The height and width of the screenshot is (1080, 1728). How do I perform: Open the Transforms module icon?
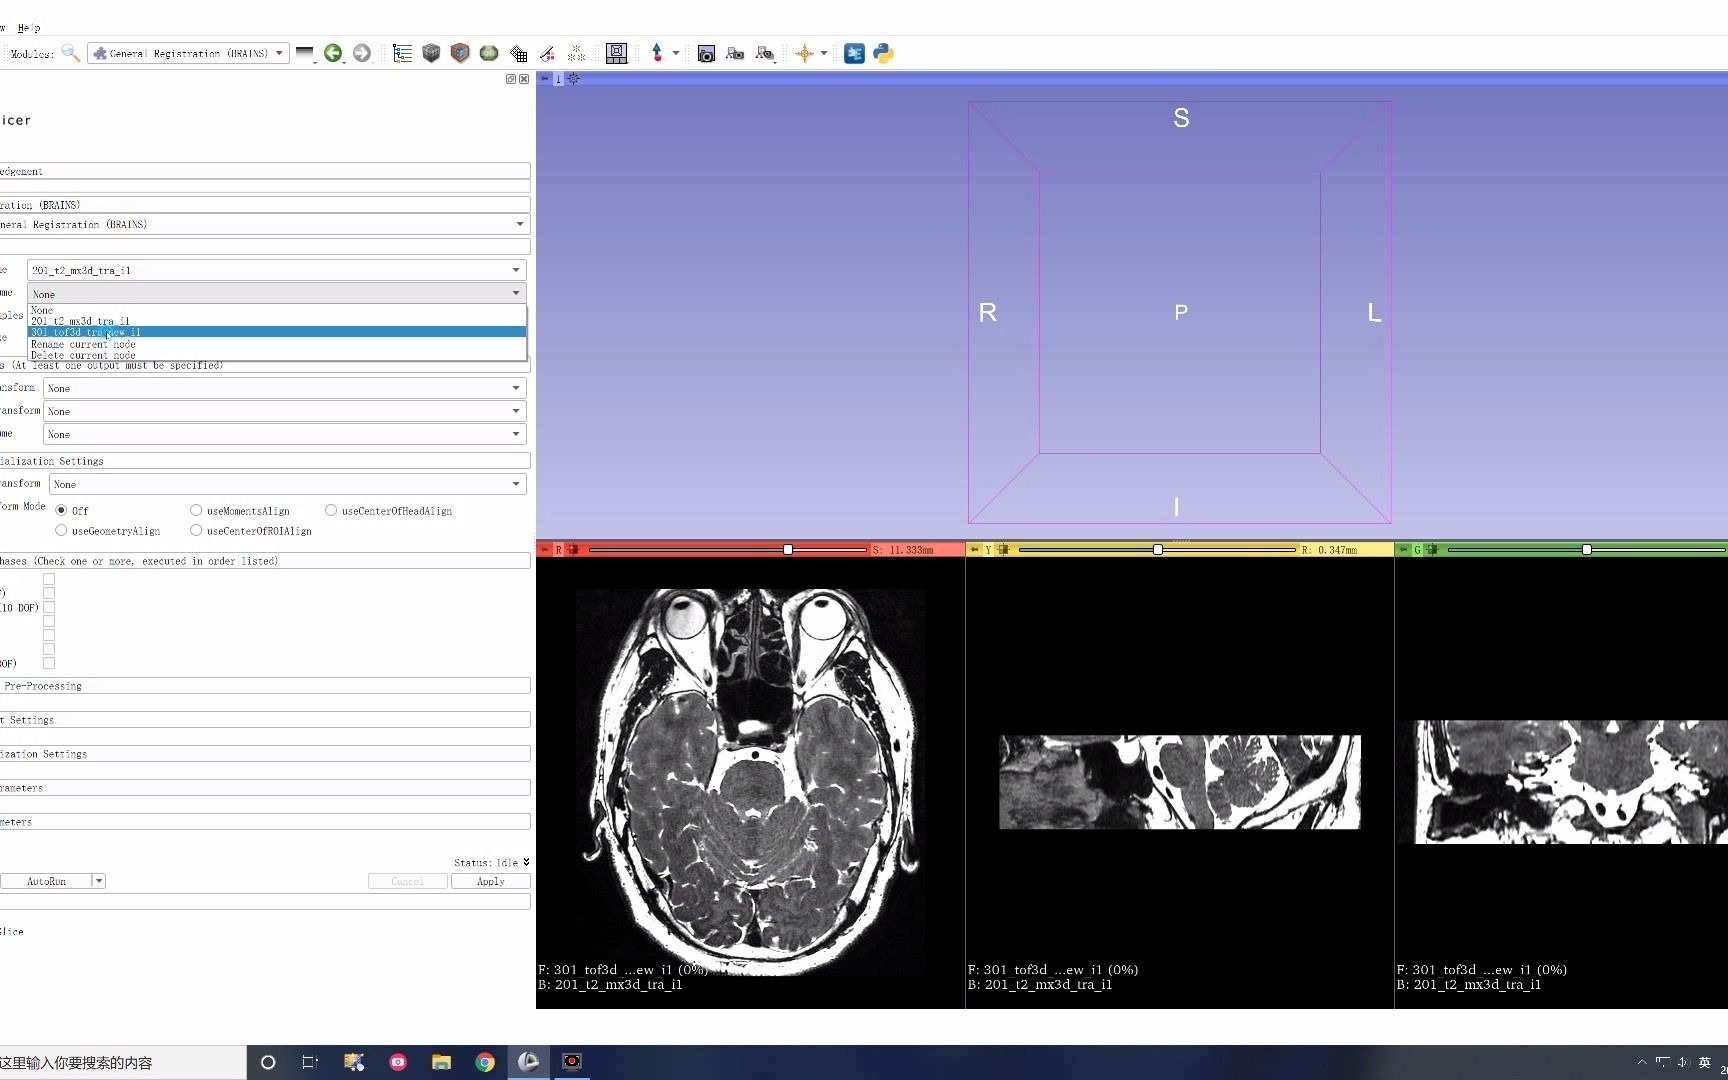[518, 53]
